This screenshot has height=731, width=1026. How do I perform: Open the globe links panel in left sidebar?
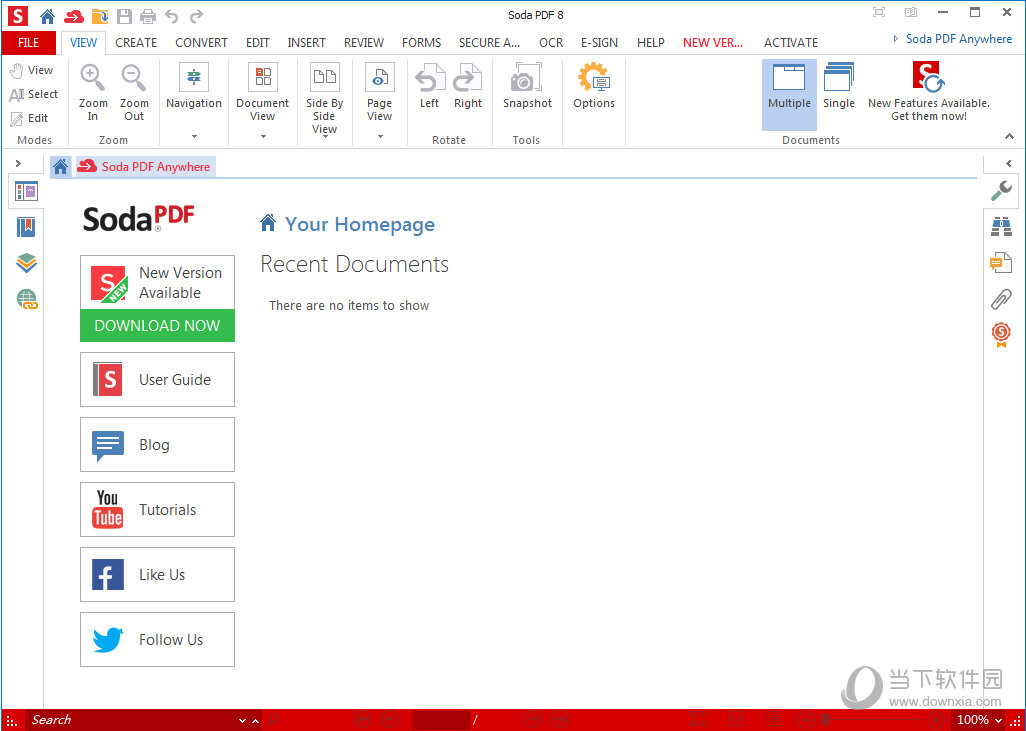(27, 299)
